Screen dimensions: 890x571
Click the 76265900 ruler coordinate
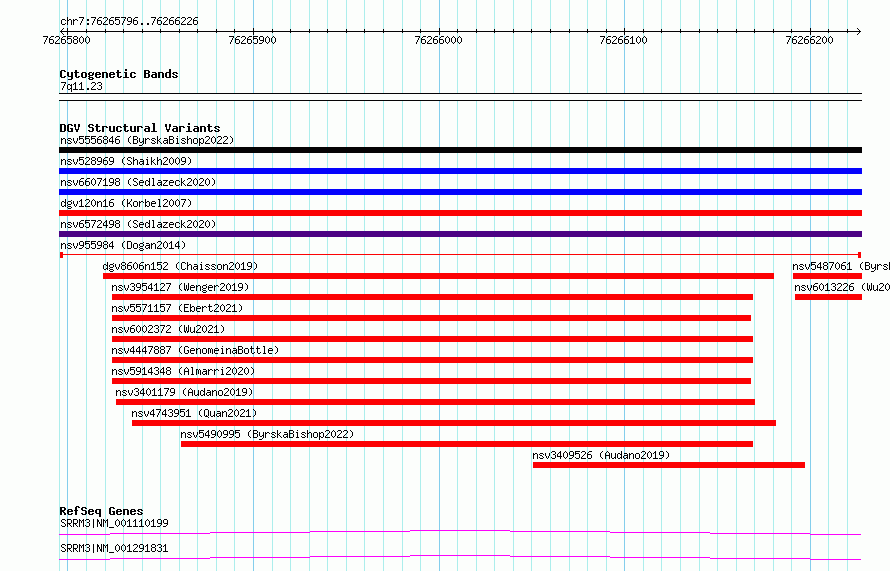coord(253,40)
